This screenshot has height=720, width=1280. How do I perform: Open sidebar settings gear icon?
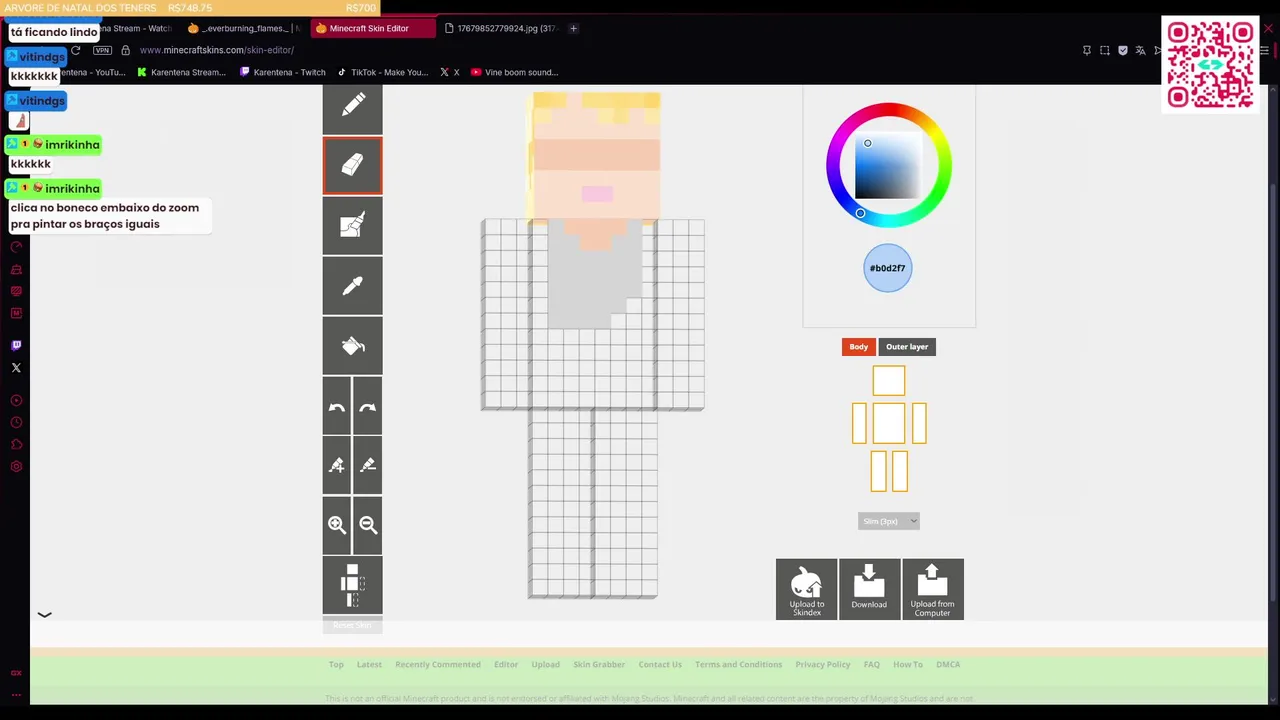tap(16, 467)
